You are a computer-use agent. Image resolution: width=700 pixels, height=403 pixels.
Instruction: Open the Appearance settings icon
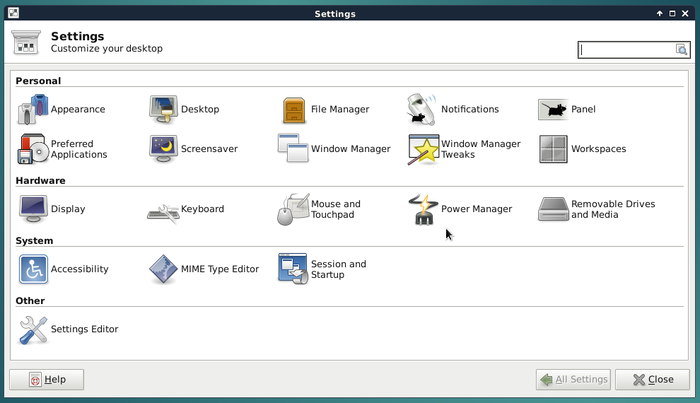tap(33, 109)
